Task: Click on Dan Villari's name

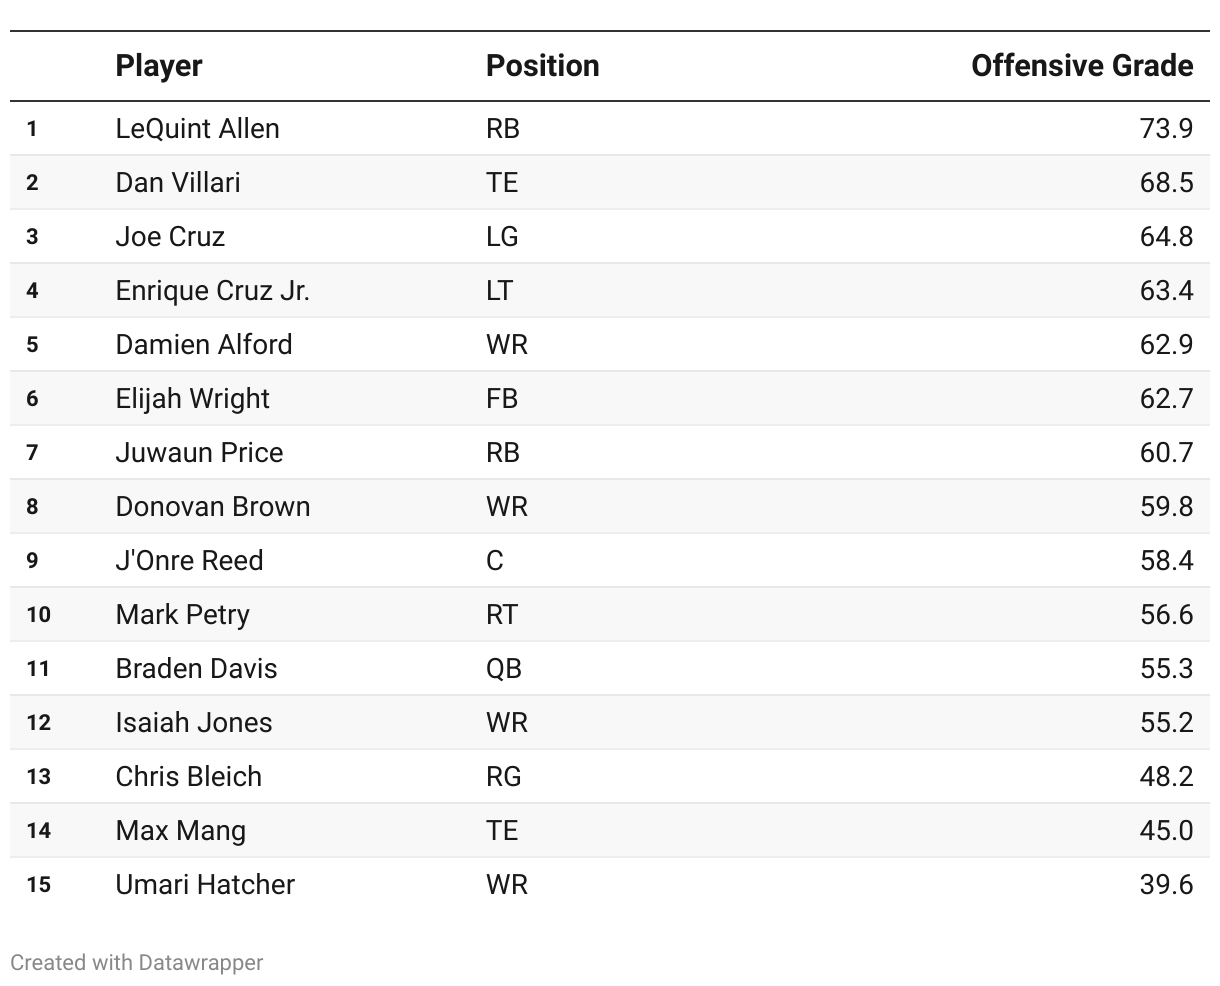Action: coord(178,183)
